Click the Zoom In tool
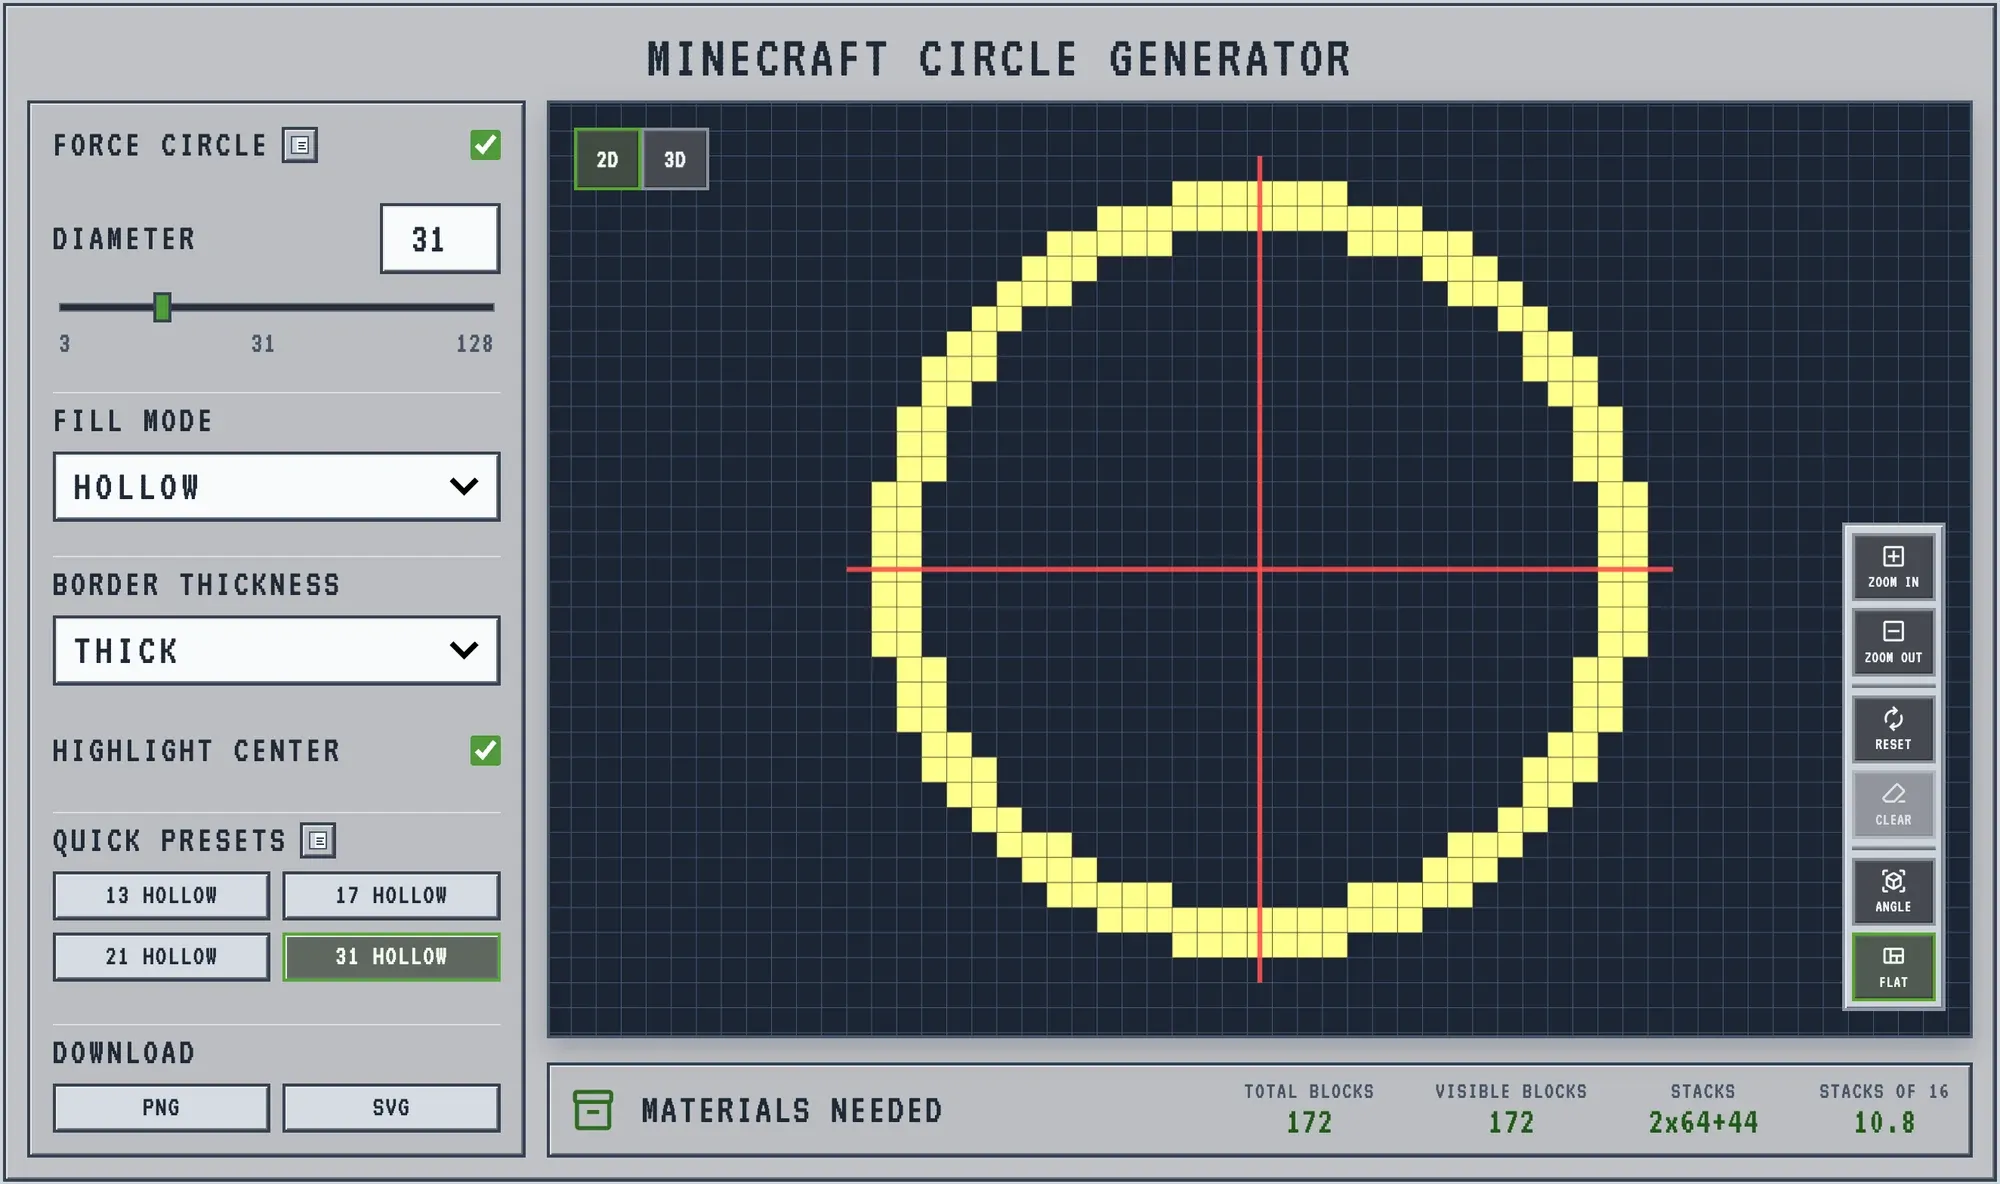 (x=1893, y=567)
